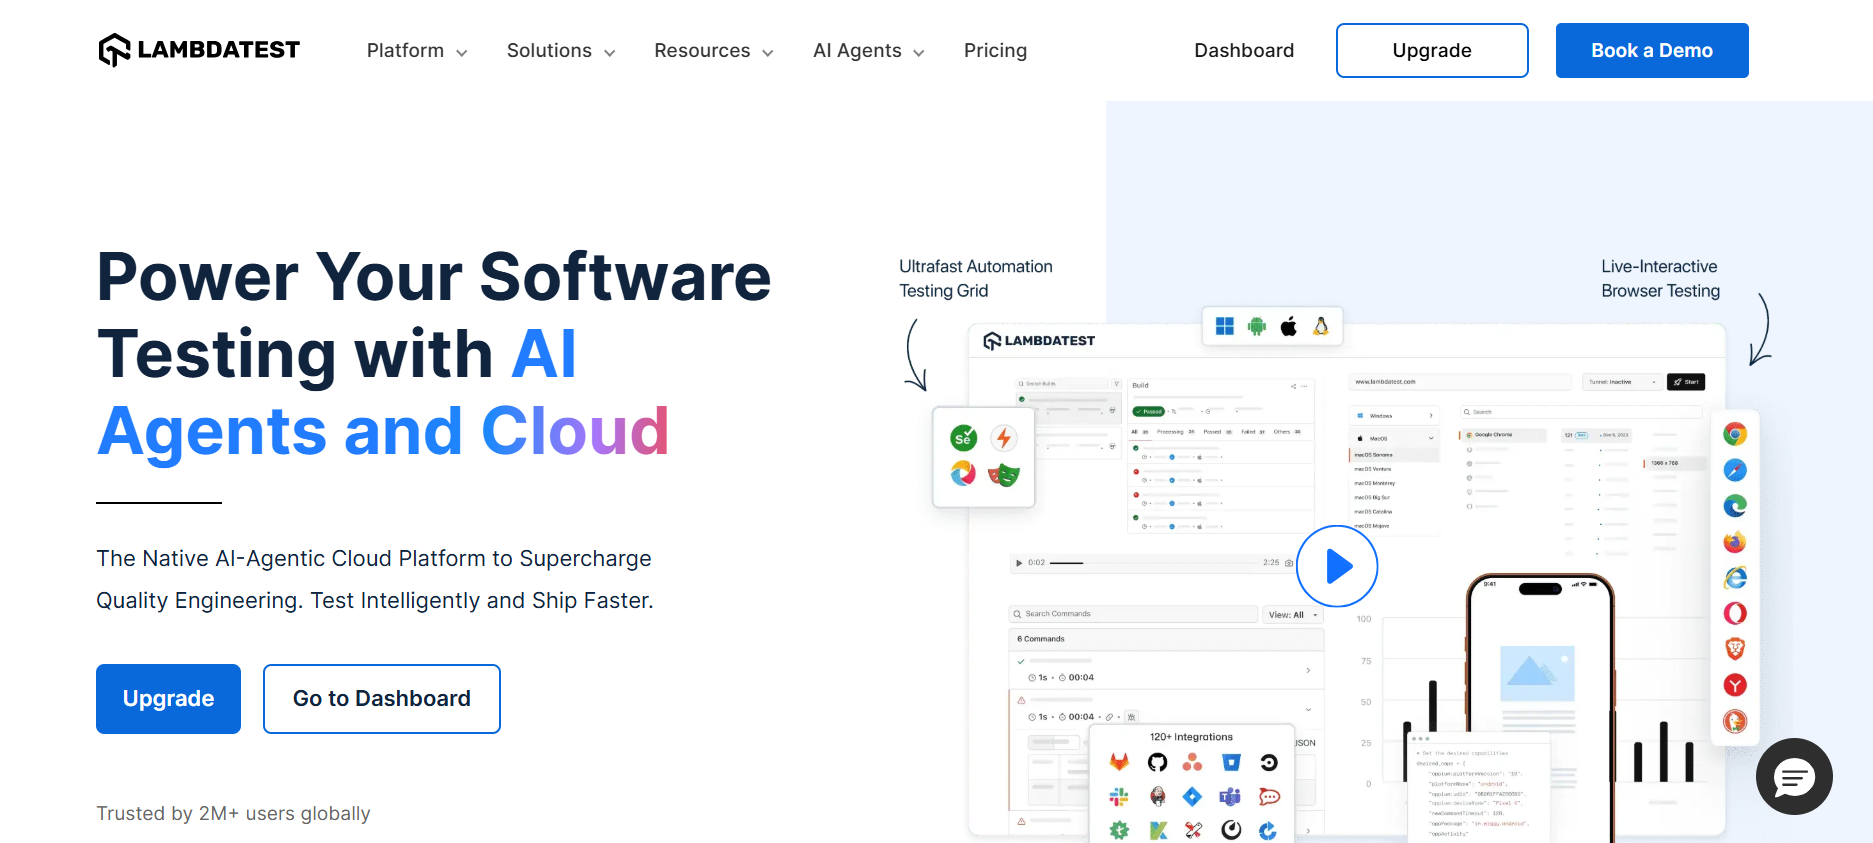The width and height of the screenshot is (1873, 843).
Task: Open the Dashboard link in header
Action: (x=1244, y=51)
